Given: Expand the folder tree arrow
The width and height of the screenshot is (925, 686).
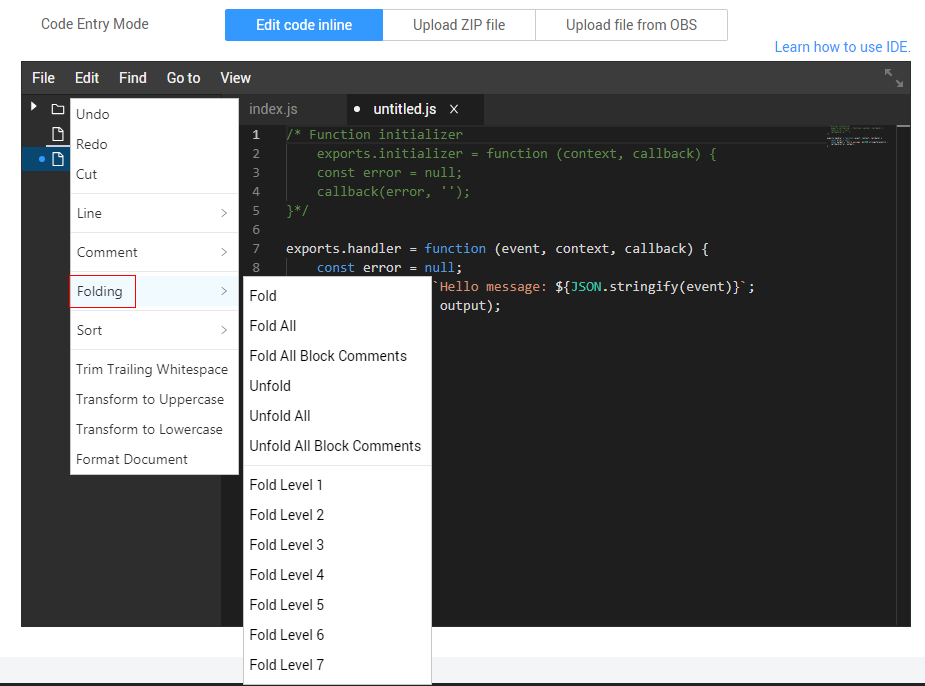Looking at the screenshot, I should (x=34, y=106).
